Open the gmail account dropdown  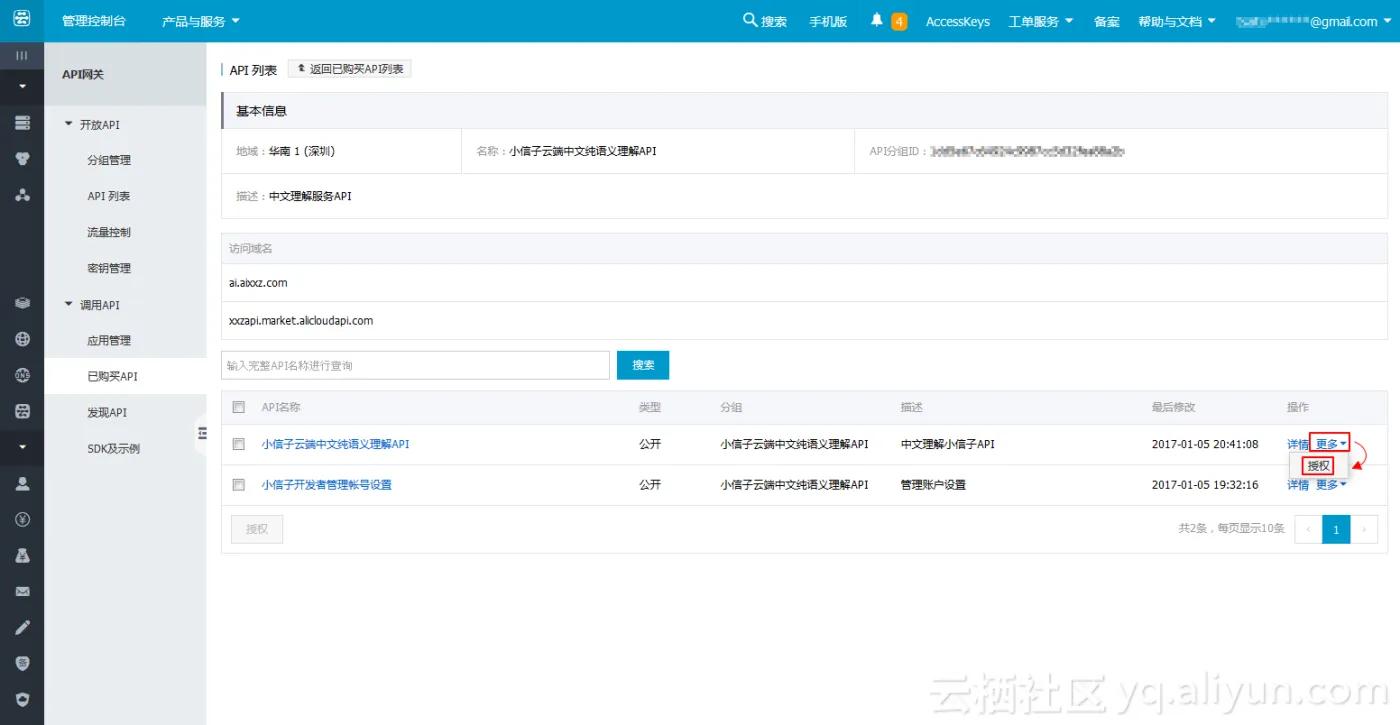(1314, 21)
